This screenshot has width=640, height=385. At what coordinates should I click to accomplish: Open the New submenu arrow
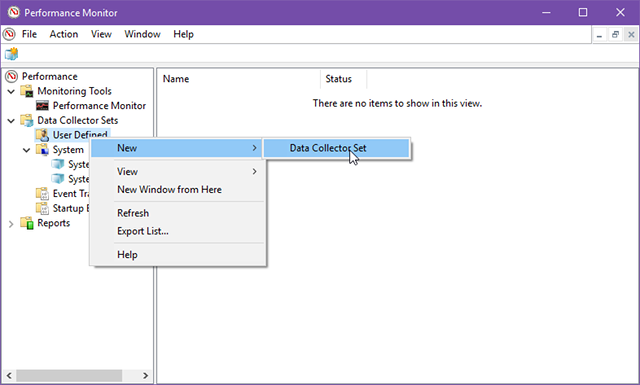pyautogui.click(x=255, y=148)
